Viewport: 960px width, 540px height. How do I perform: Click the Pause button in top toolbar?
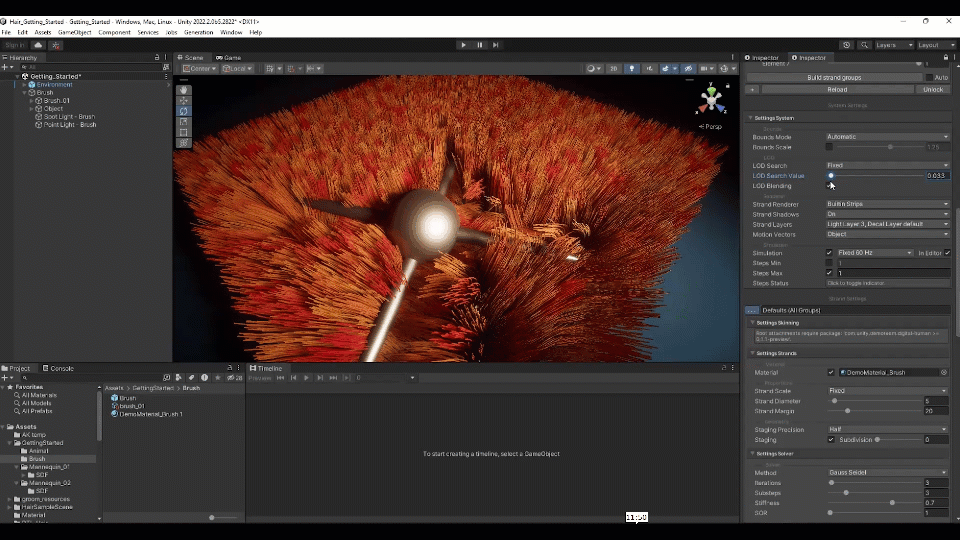pos(479,45)
